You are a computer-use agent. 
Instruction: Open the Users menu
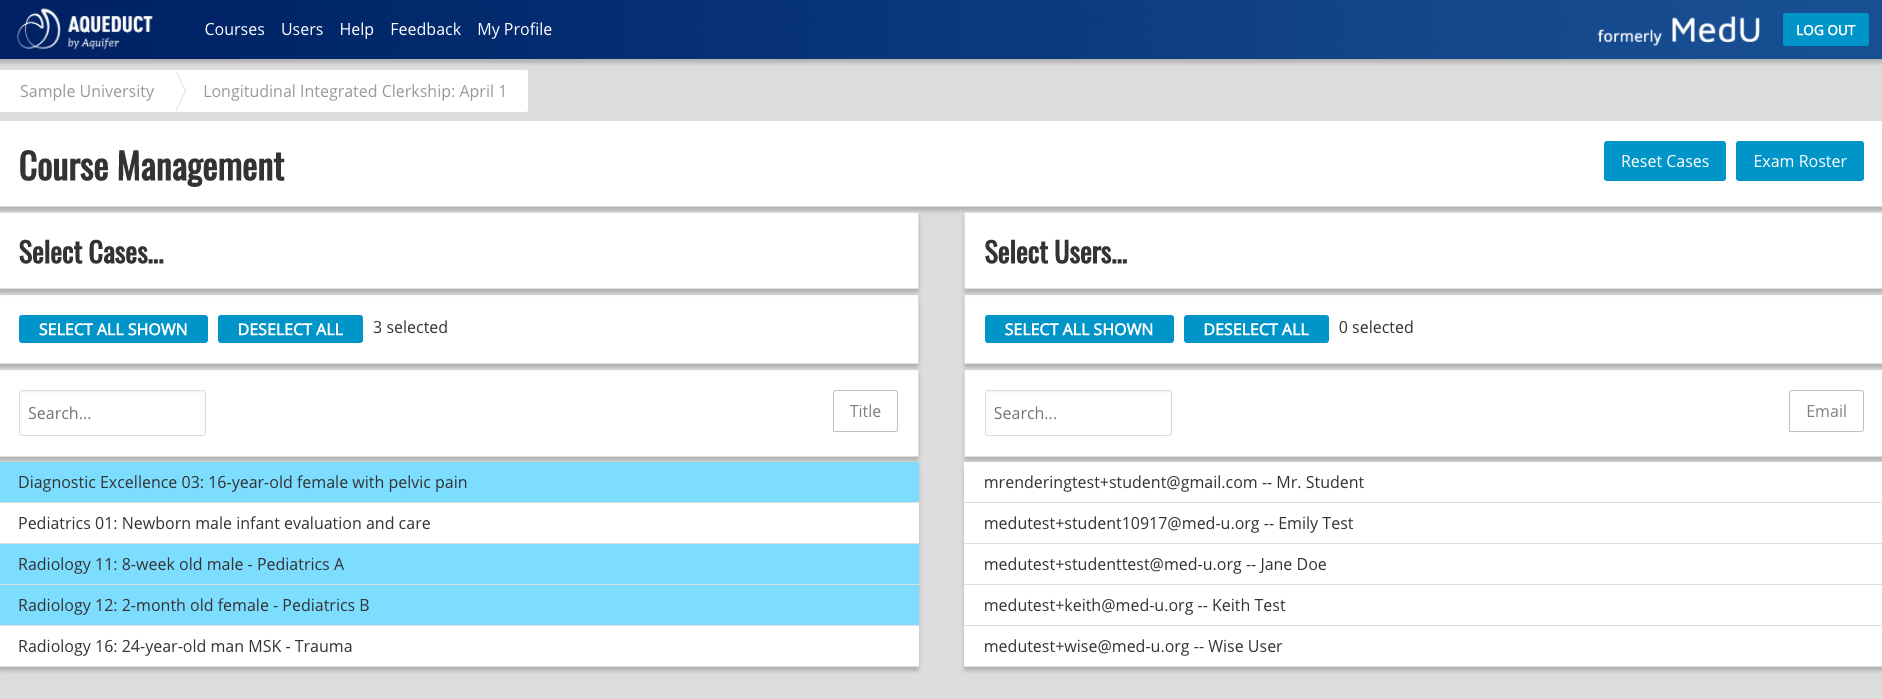pyautogui.click(x=302, y=30)
